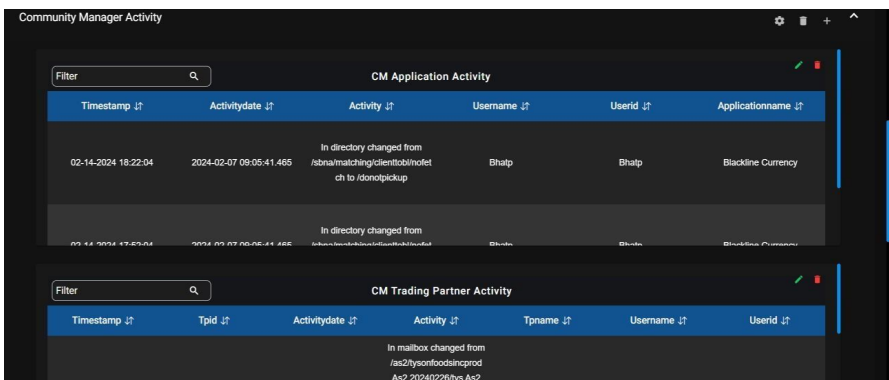Focus the CM Application Activity filter field

(132, 77)
